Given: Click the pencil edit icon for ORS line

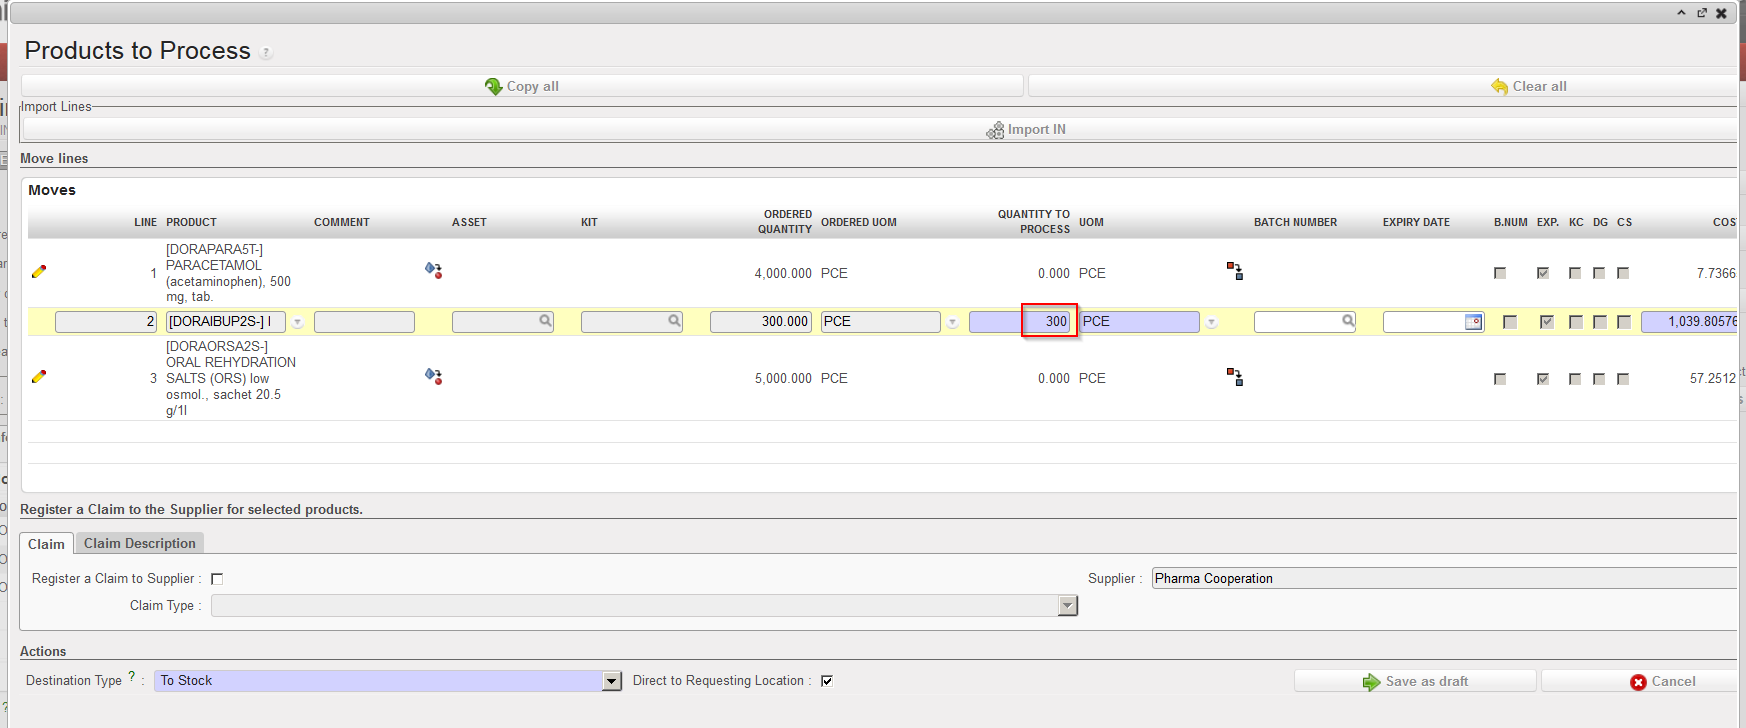Looking at the screenshot, I should tap(39, 377).
